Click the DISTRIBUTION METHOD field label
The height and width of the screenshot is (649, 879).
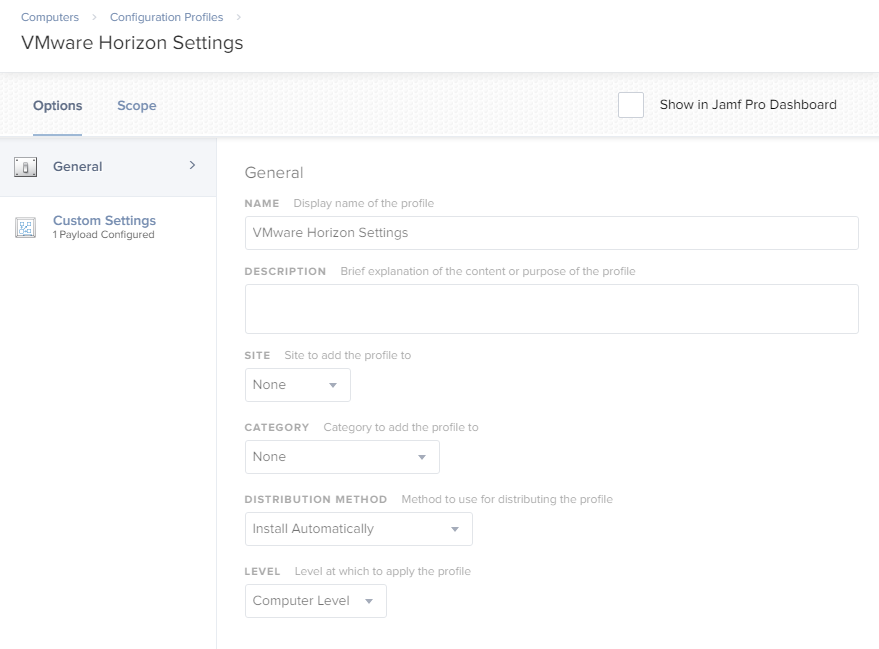316,499
